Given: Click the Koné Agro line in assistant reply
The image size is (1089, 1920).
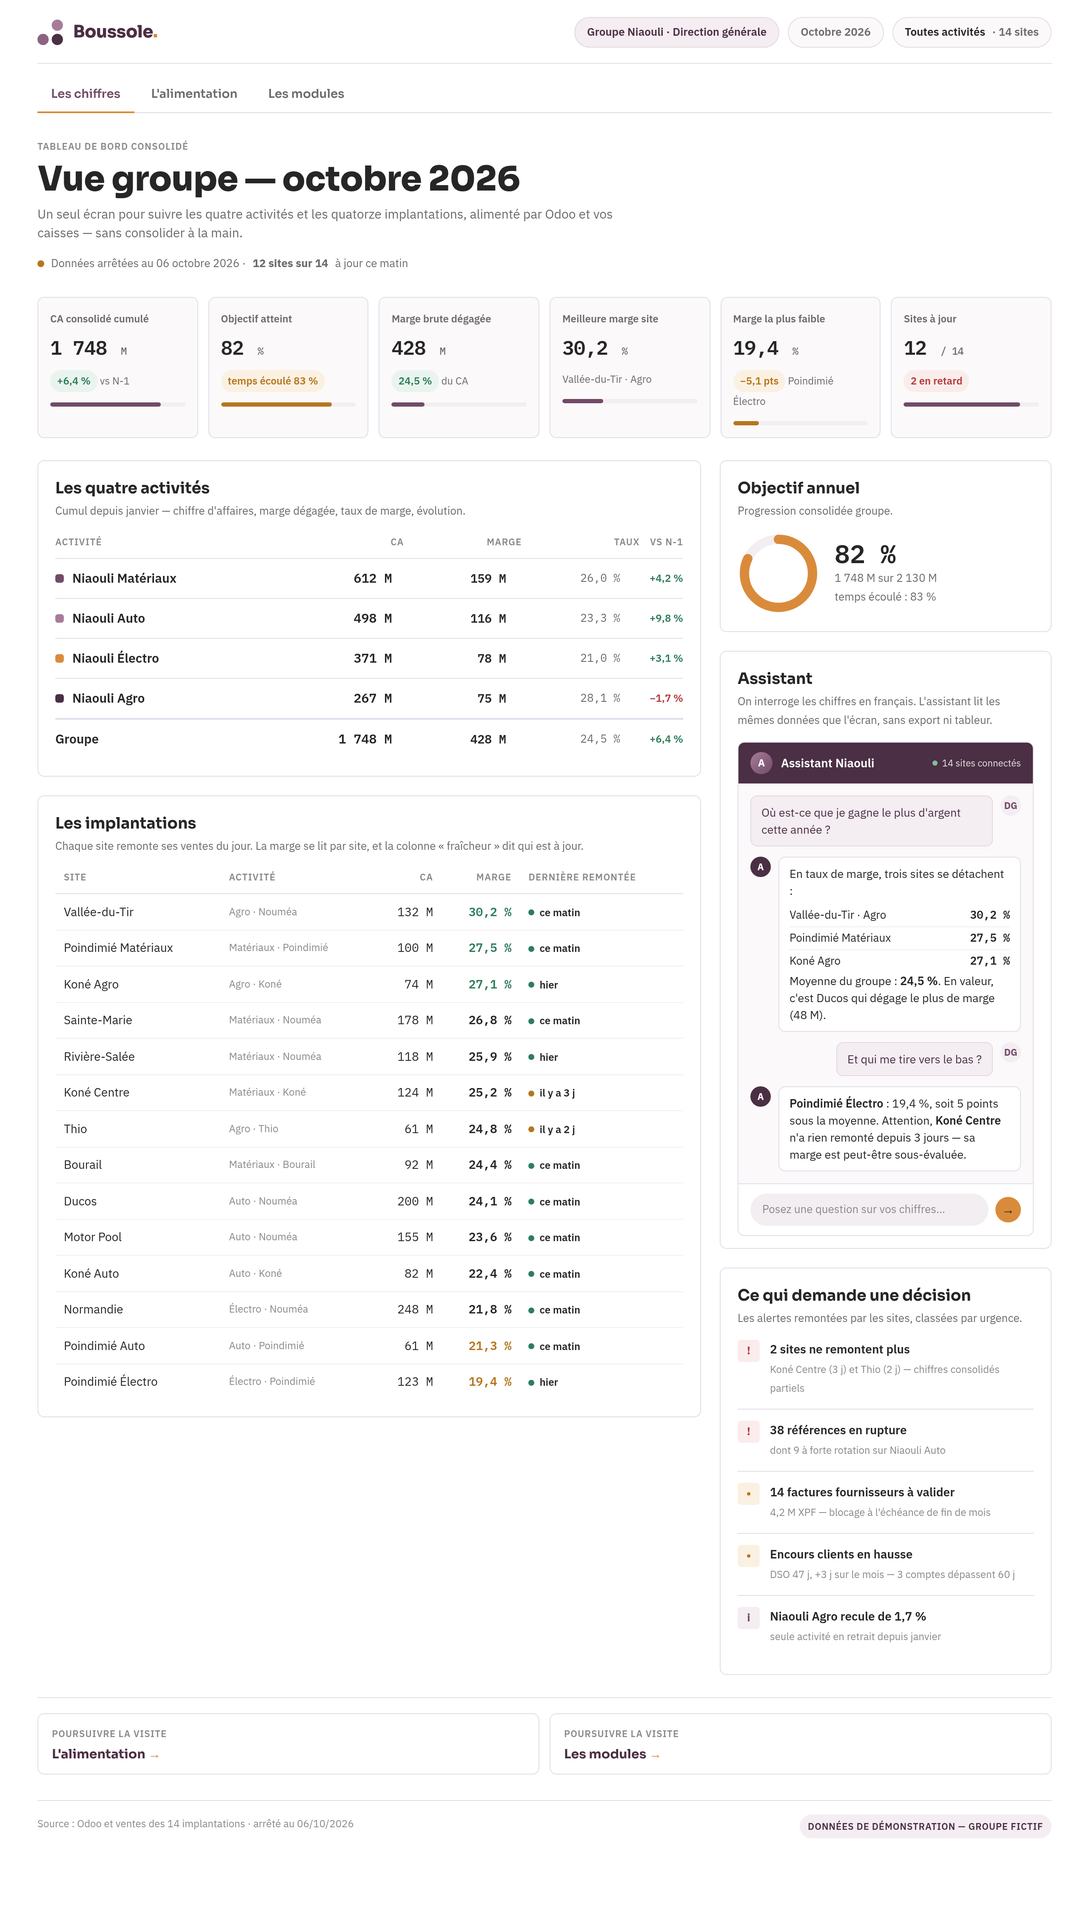Looking at the screenshot, I should [899, 961].
